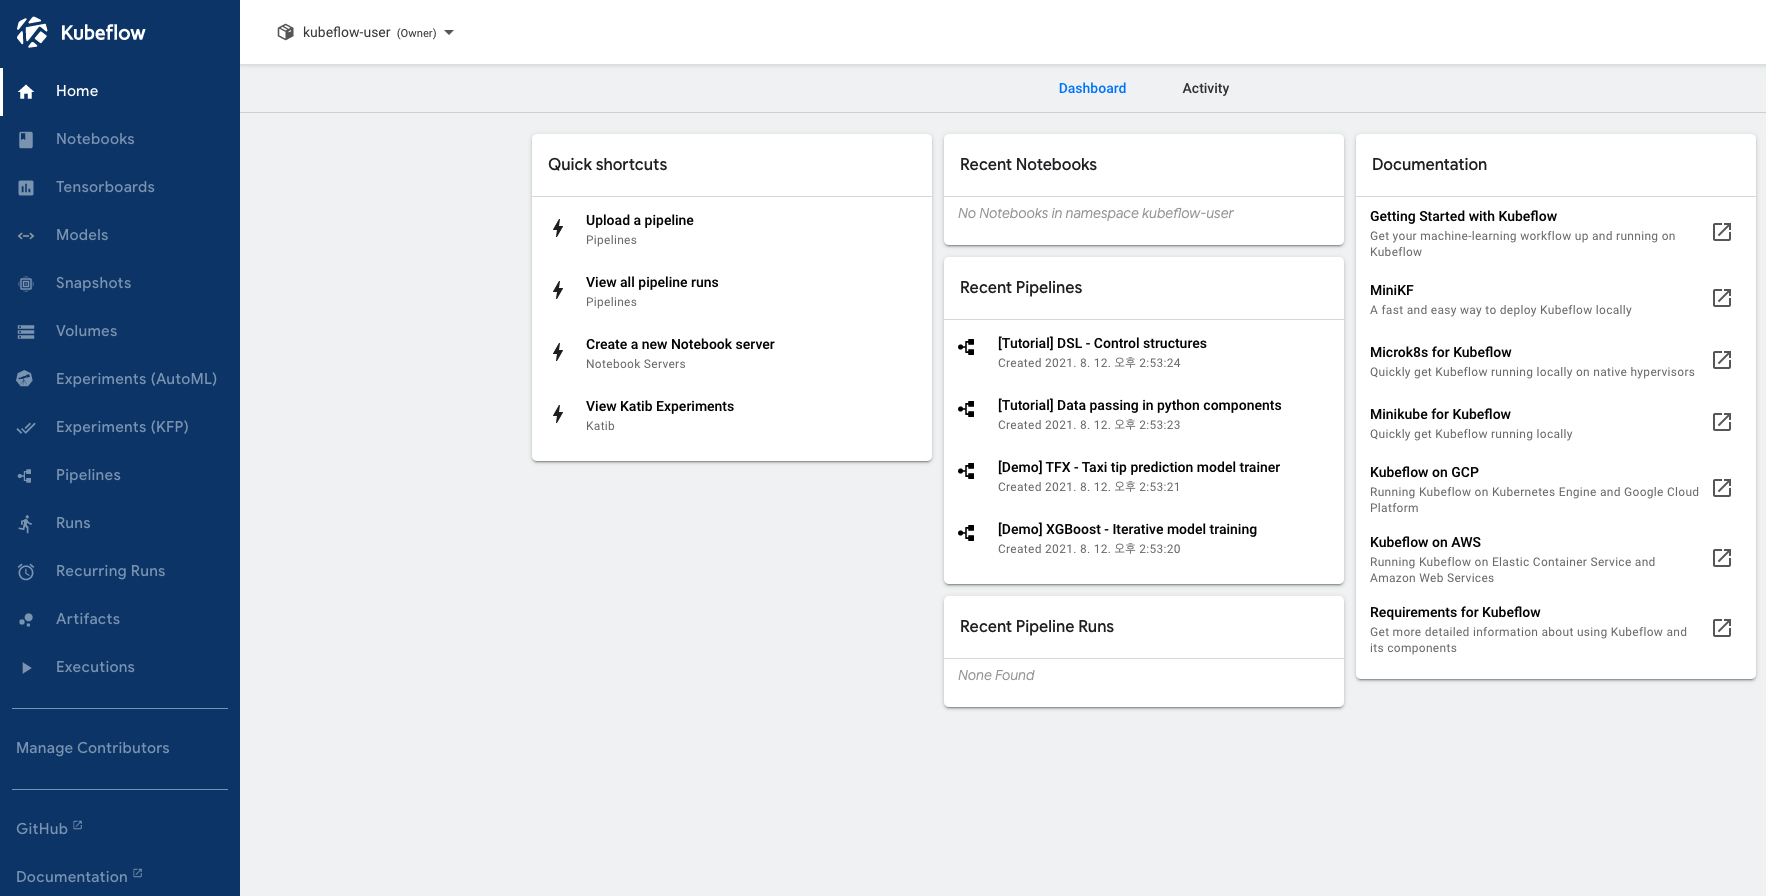Screen dimensions: 1766x896
Task: Click pipeline icon next to DSL Control structures
Action: pyautogui.click(x=966, y=347)
